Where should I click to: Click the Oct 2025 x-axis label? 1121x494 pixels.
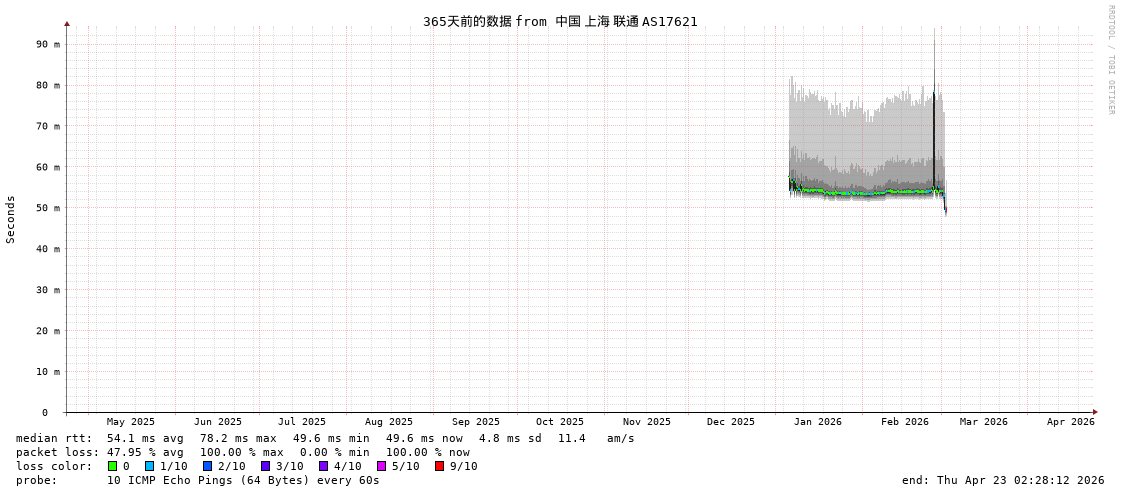tap(559, 422)
